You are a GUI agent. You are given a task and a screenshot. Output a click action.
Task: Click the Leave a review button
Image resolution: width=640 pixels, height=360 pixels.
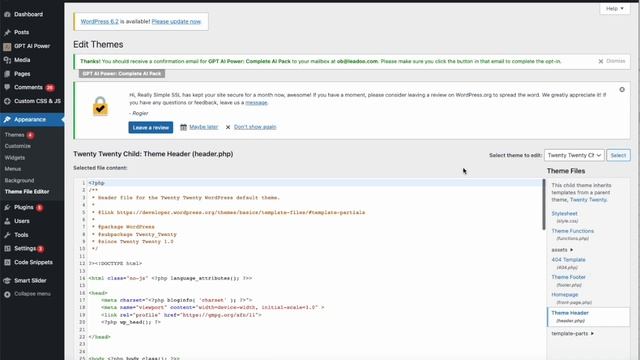tap(151, 127)
